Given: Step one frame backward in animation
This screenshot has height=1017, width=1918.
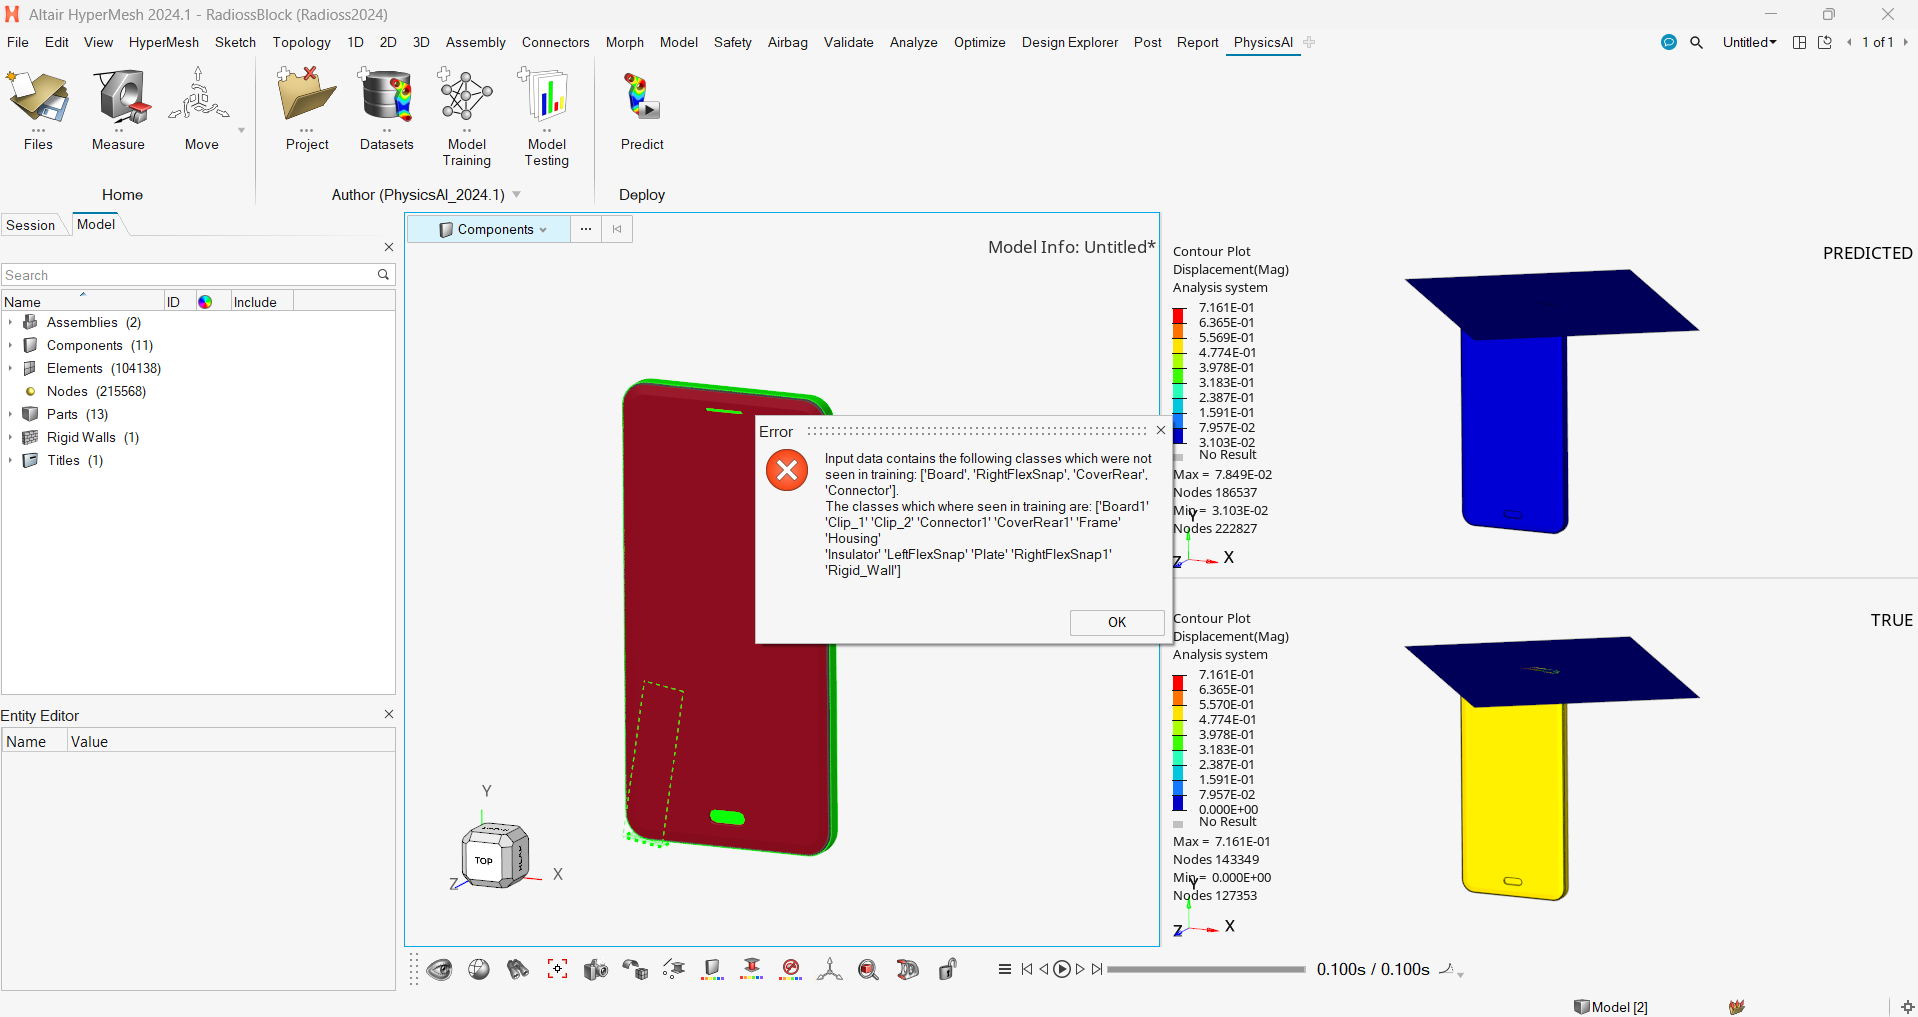Looking at the screenshot, I should pyautogui.click(x=1044, y=969).
